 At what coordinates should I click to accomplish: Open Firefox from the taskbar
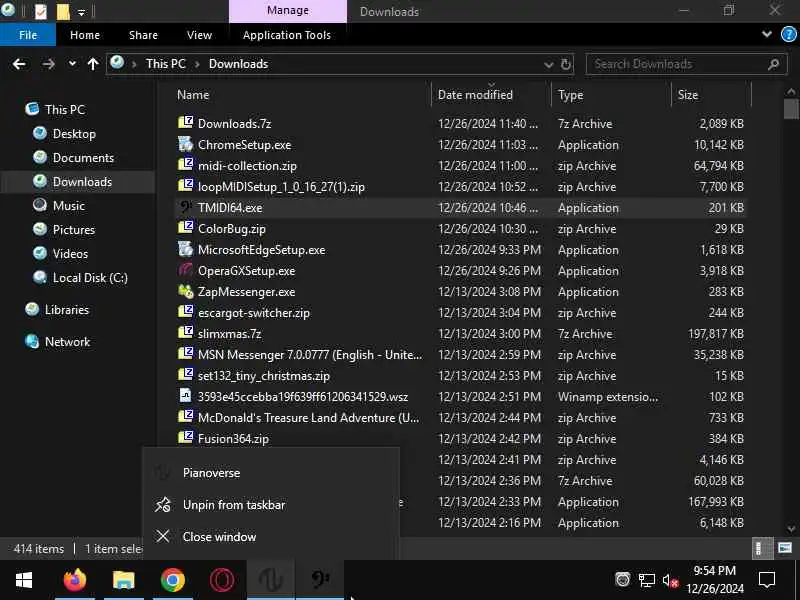click(x=74, y=580)
